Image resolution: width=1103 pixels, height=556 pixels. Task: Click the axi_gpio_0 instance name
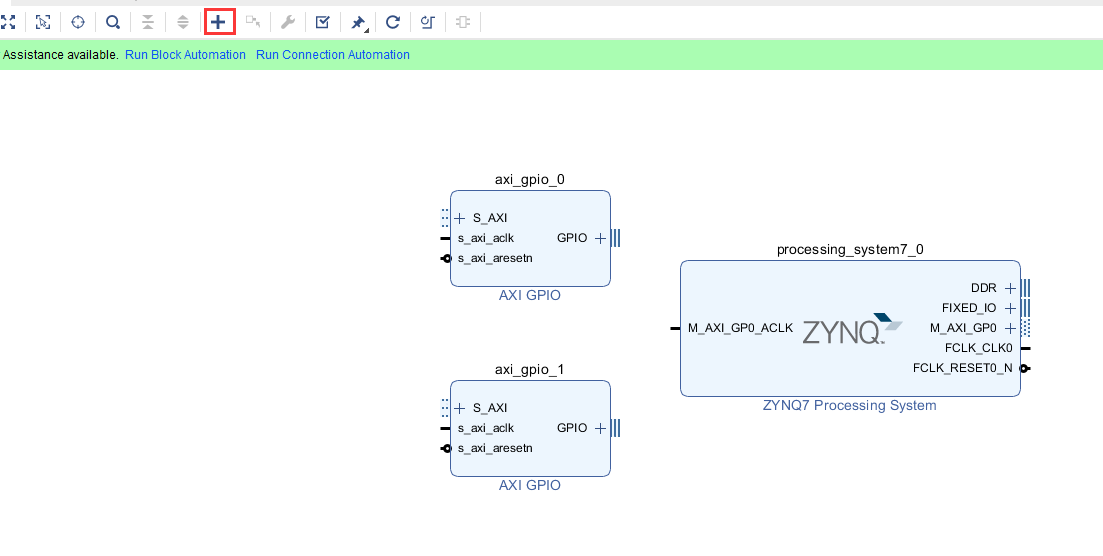530,179
